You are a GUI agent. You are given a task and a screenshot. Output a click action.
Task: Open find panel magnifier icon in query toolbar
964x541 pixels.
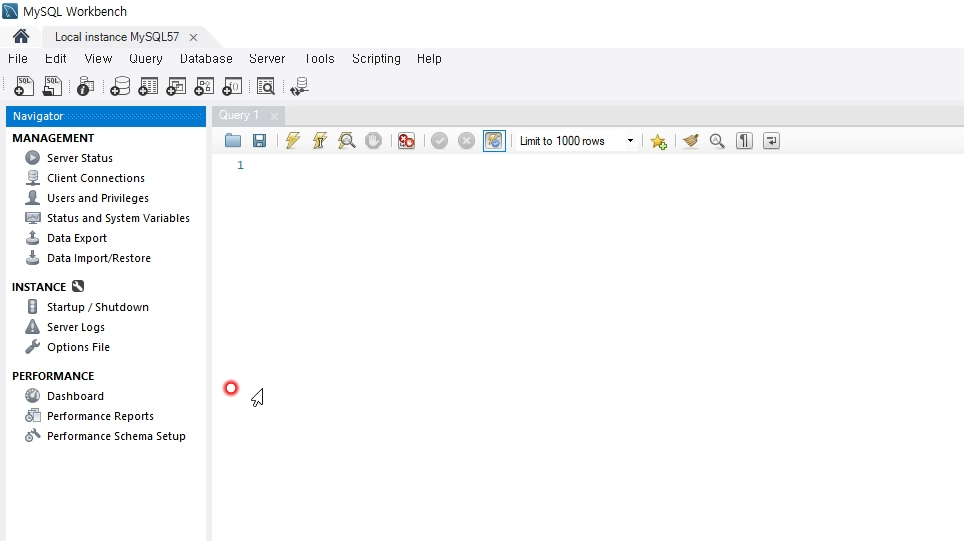717,141
